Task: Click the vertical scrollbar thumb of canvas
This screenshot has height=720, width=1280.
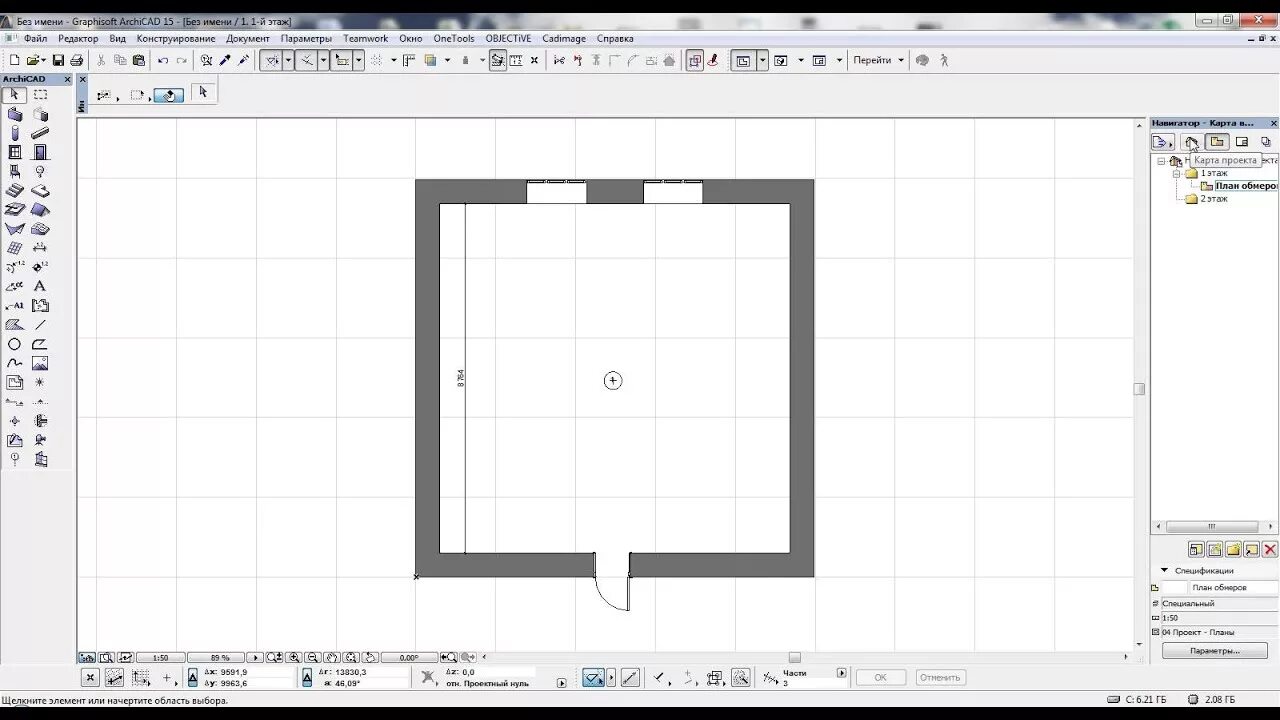Action: click(x=1138, y=389)
